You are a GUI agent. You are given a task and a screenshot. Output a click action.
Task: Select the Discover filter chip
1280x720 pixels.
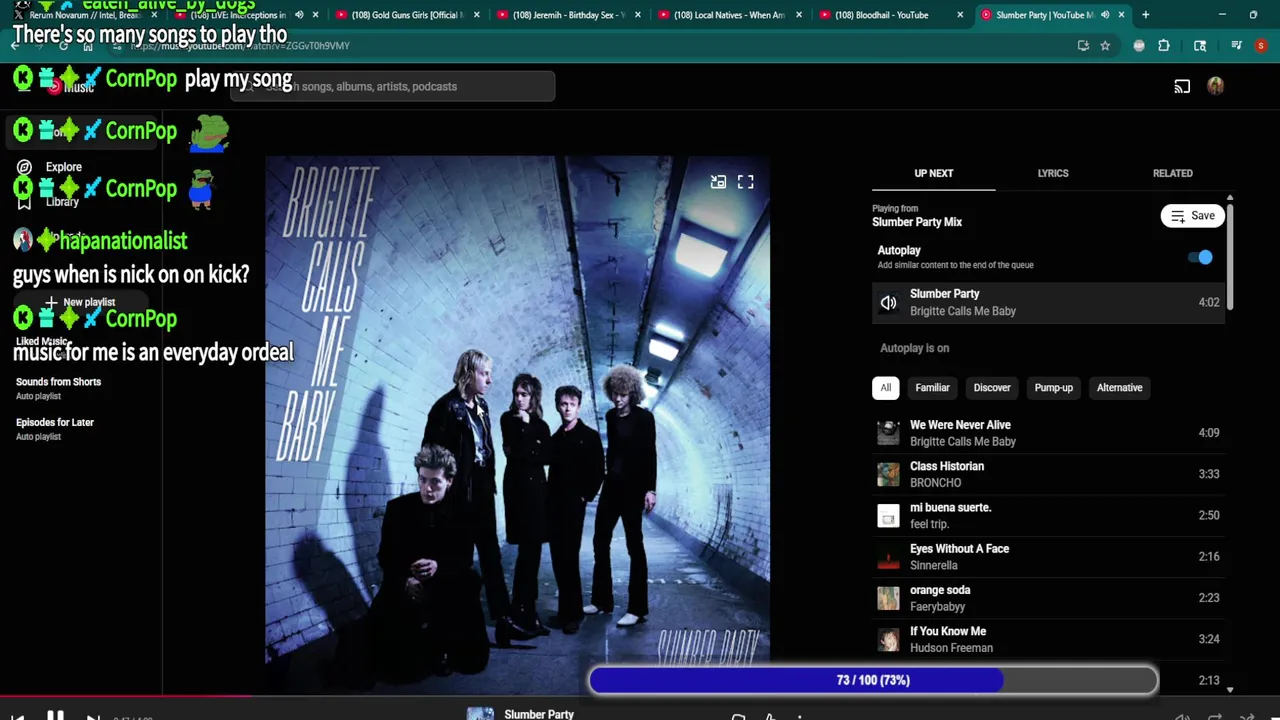992,388
